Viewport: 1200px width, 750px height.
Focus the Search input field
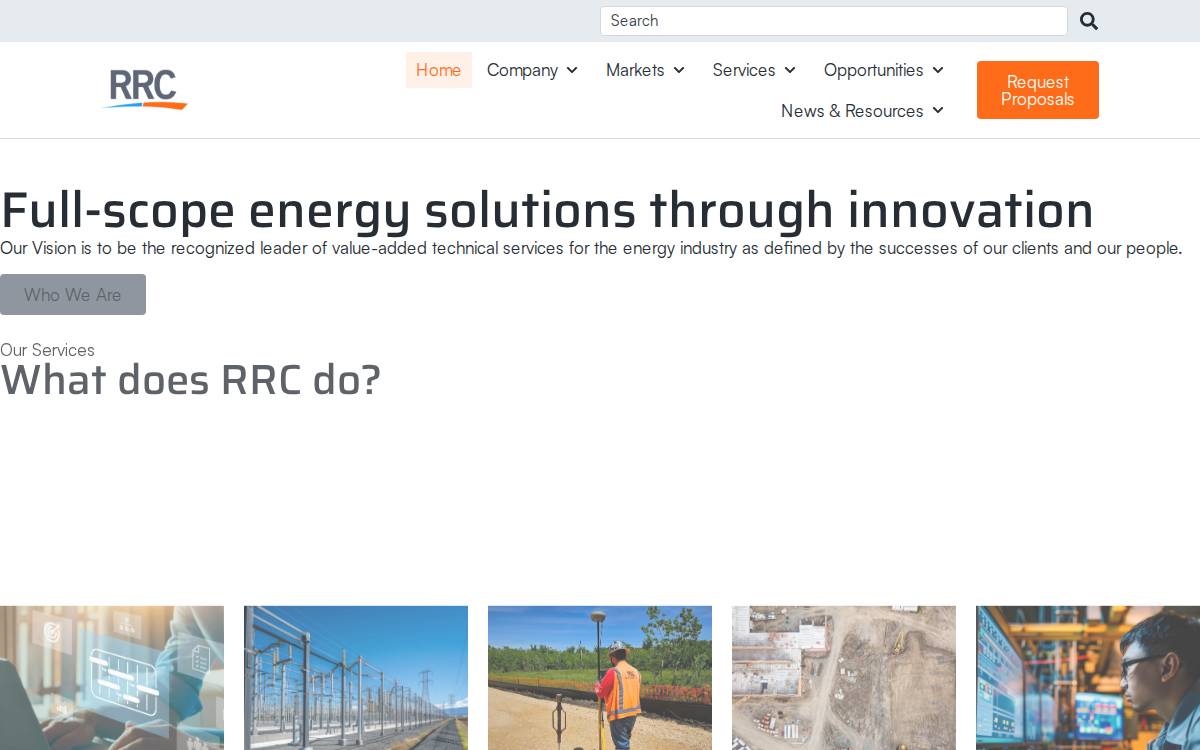pyautogui.click(x=834, y=21)
